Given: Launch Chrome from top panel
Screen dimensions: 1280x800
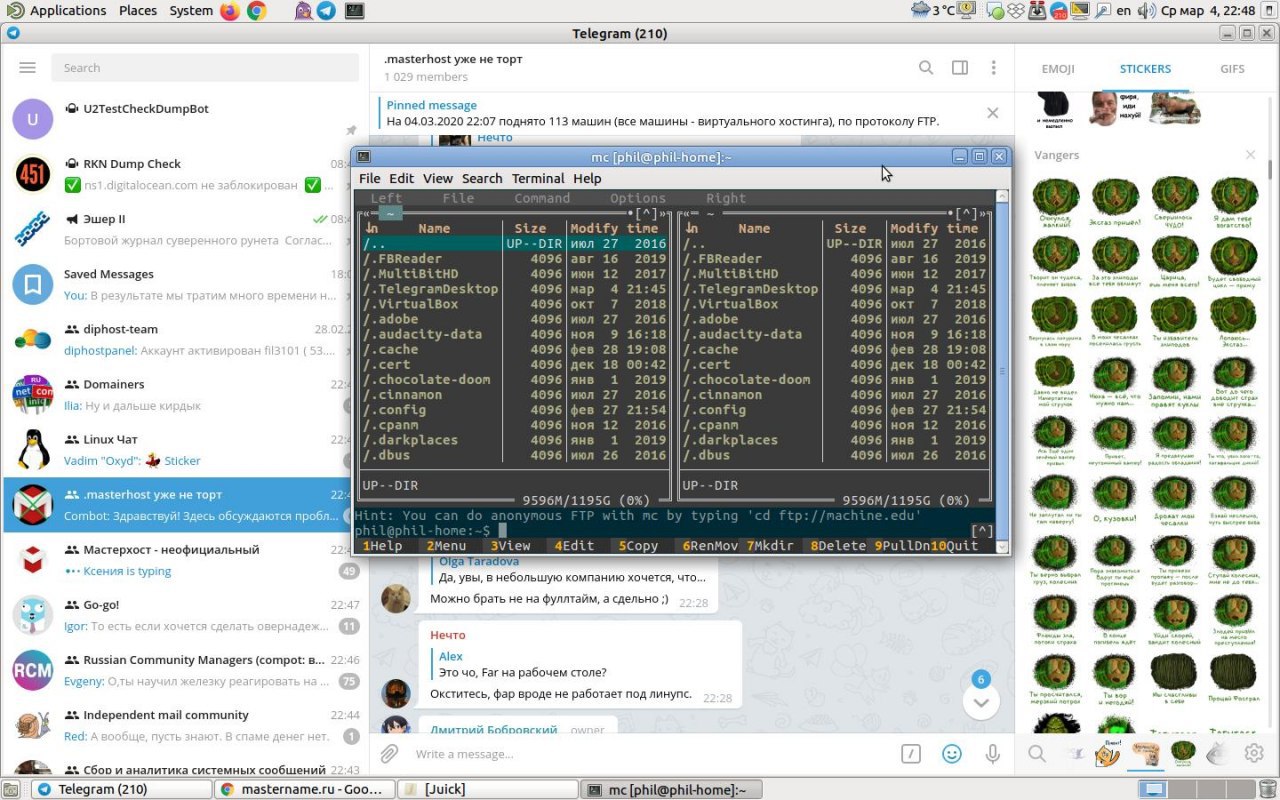Looking at the screenshot, I should click(x=257, y=11).
